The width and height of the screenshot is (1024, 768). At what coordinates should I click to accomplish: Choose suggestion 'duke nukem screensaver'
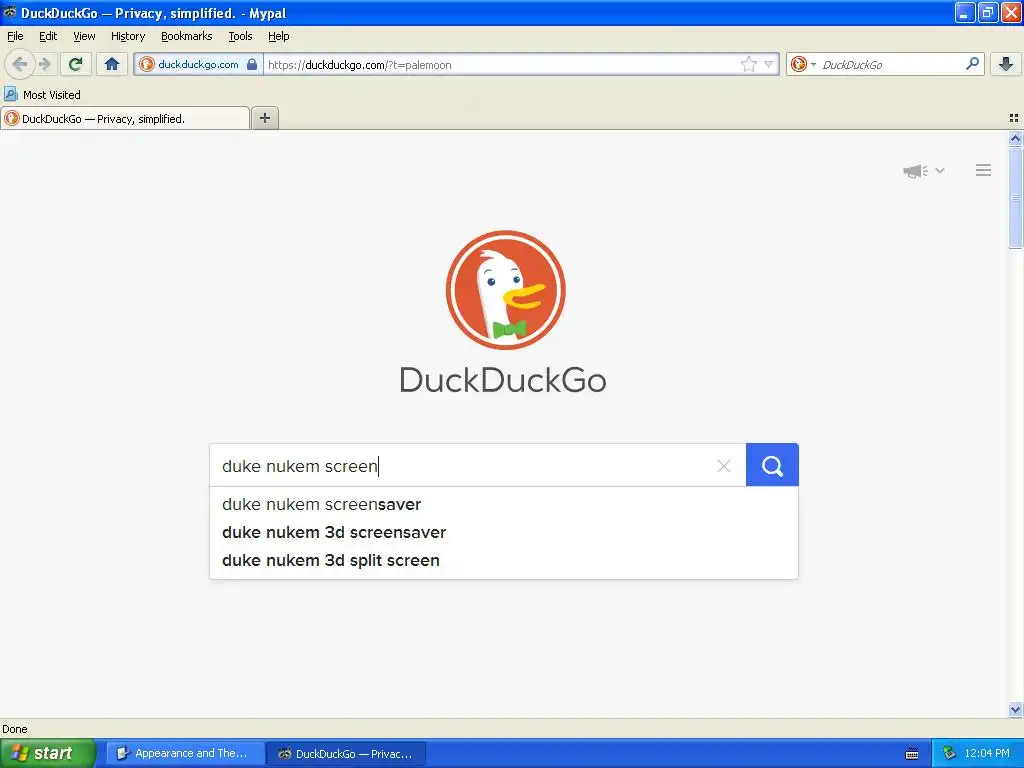click(x=504, y=504)
